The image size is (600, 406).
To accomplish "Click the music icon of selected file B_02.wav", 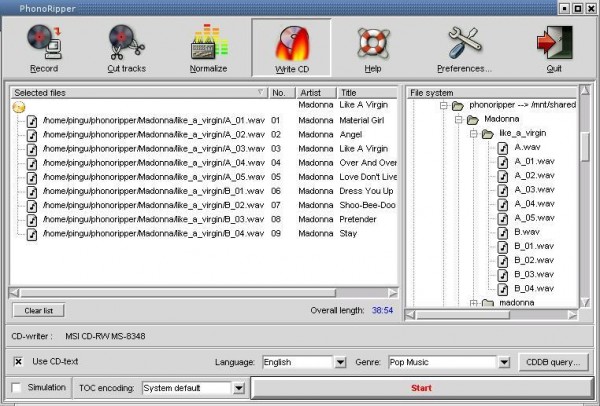I will [32, 206].
